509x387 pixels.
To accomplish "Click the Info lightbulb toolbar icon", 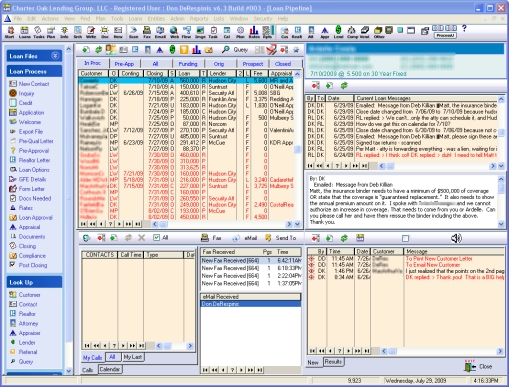I will [x=64, y=32].
